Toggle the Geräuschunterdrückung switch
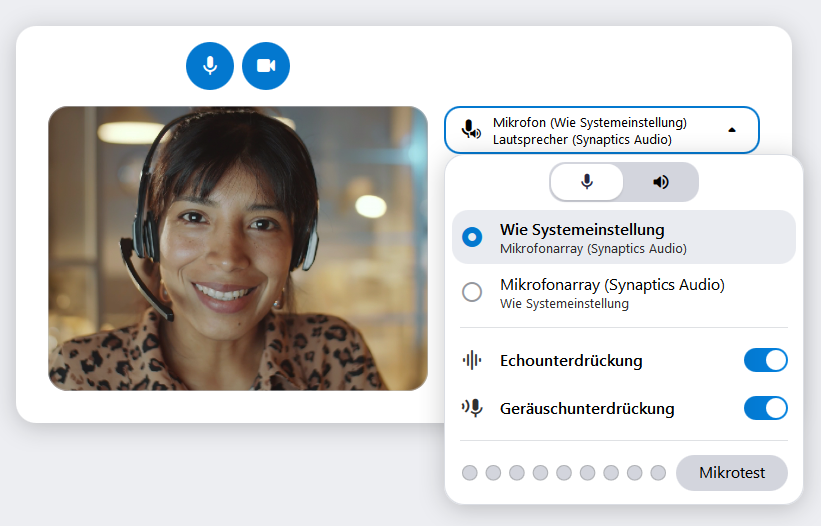The width and height of the screenshot is (821, 526). pos(765,408)
